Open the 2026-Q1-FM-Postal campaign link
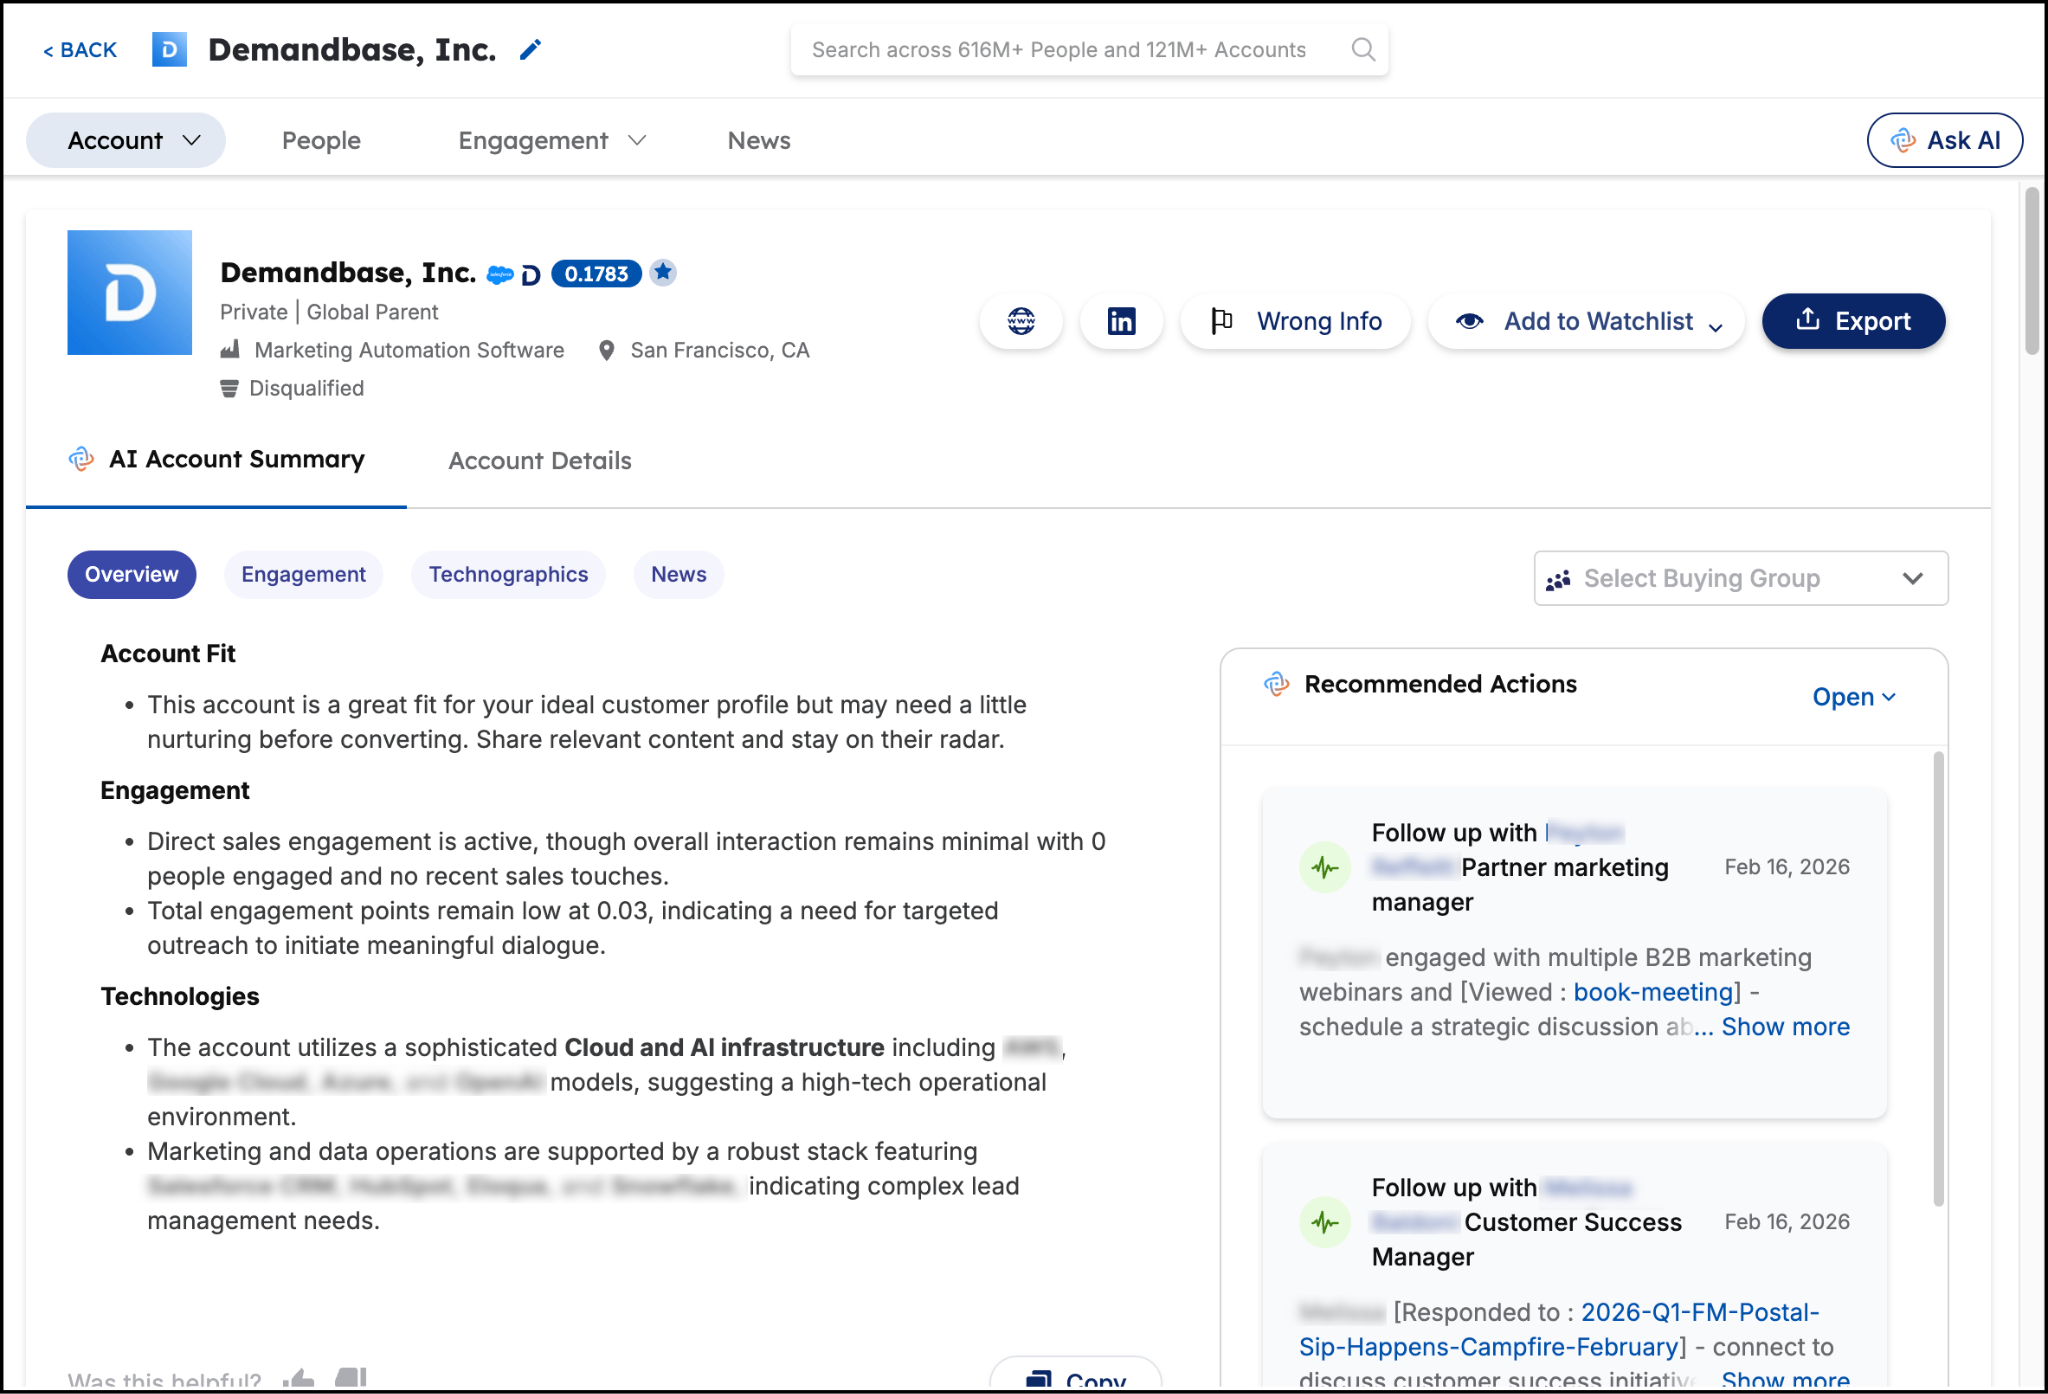The height and width of the screenshot is (1394, 2048). pos(1559,1330)
